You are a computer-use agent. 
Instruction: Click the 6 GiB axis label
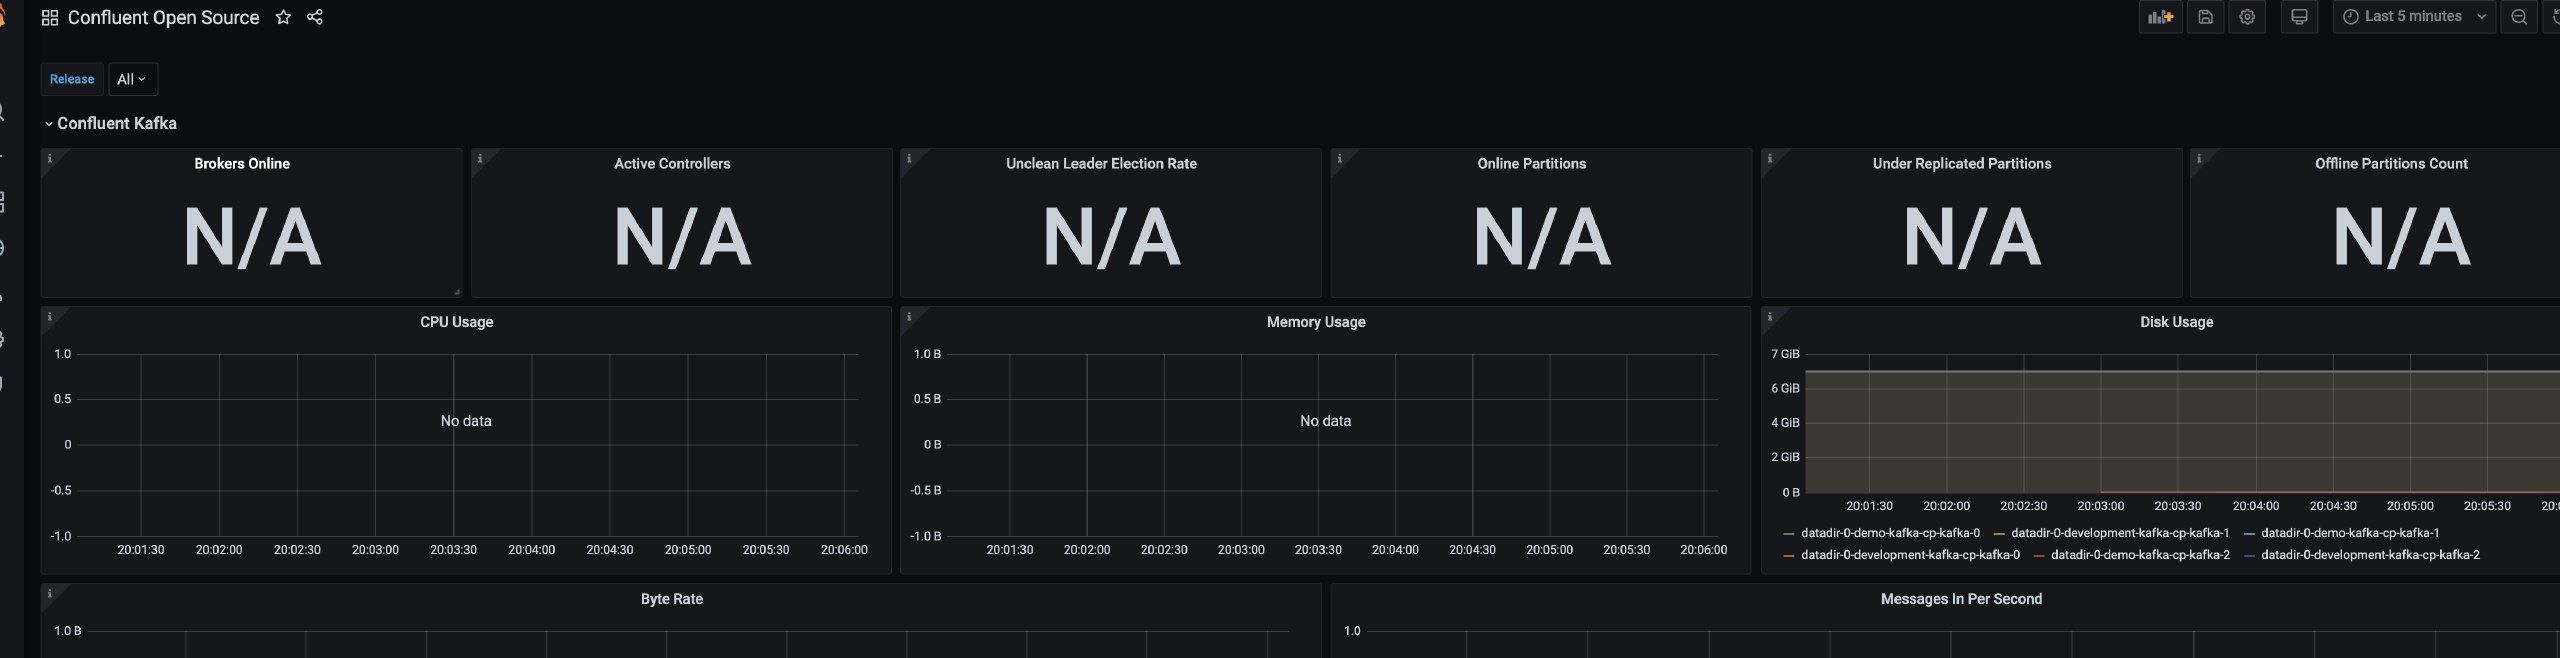pyautogui.click(x=1785, y=388)
